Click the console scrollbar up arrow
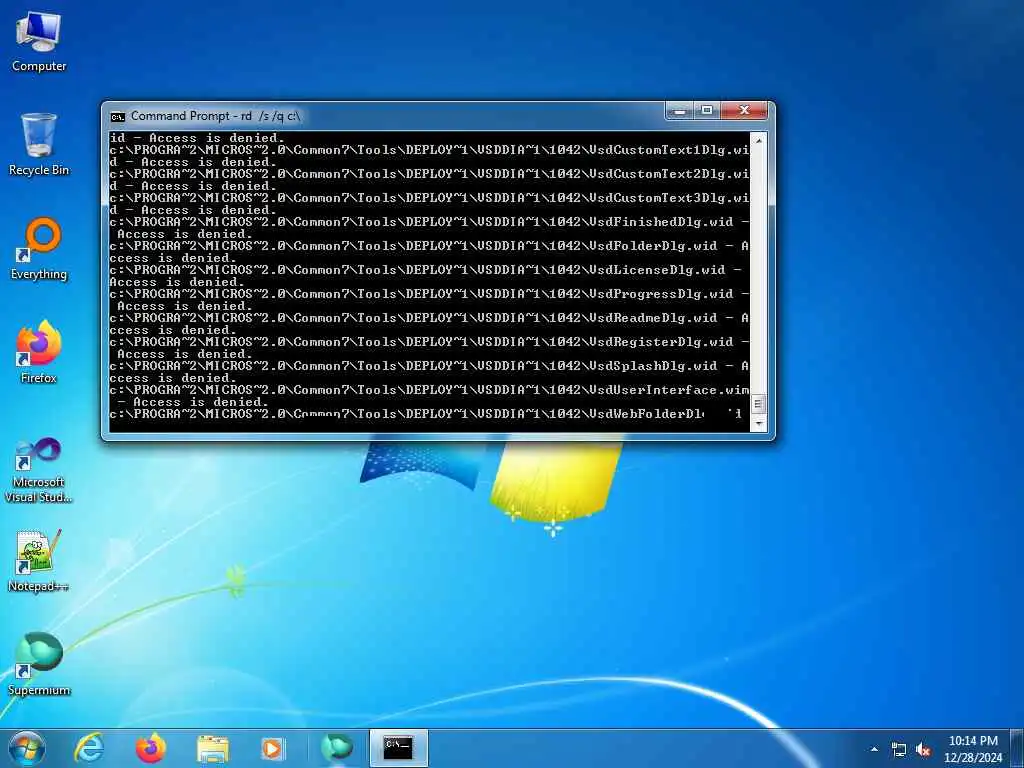This screenshot has width=1024, height=768. coord(758,140)
